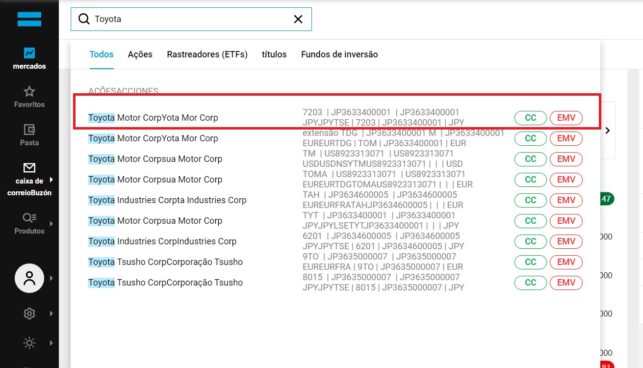Click EMV button for 7203 row
Viewport: 643px width, 368px height.
click(566, 118)
